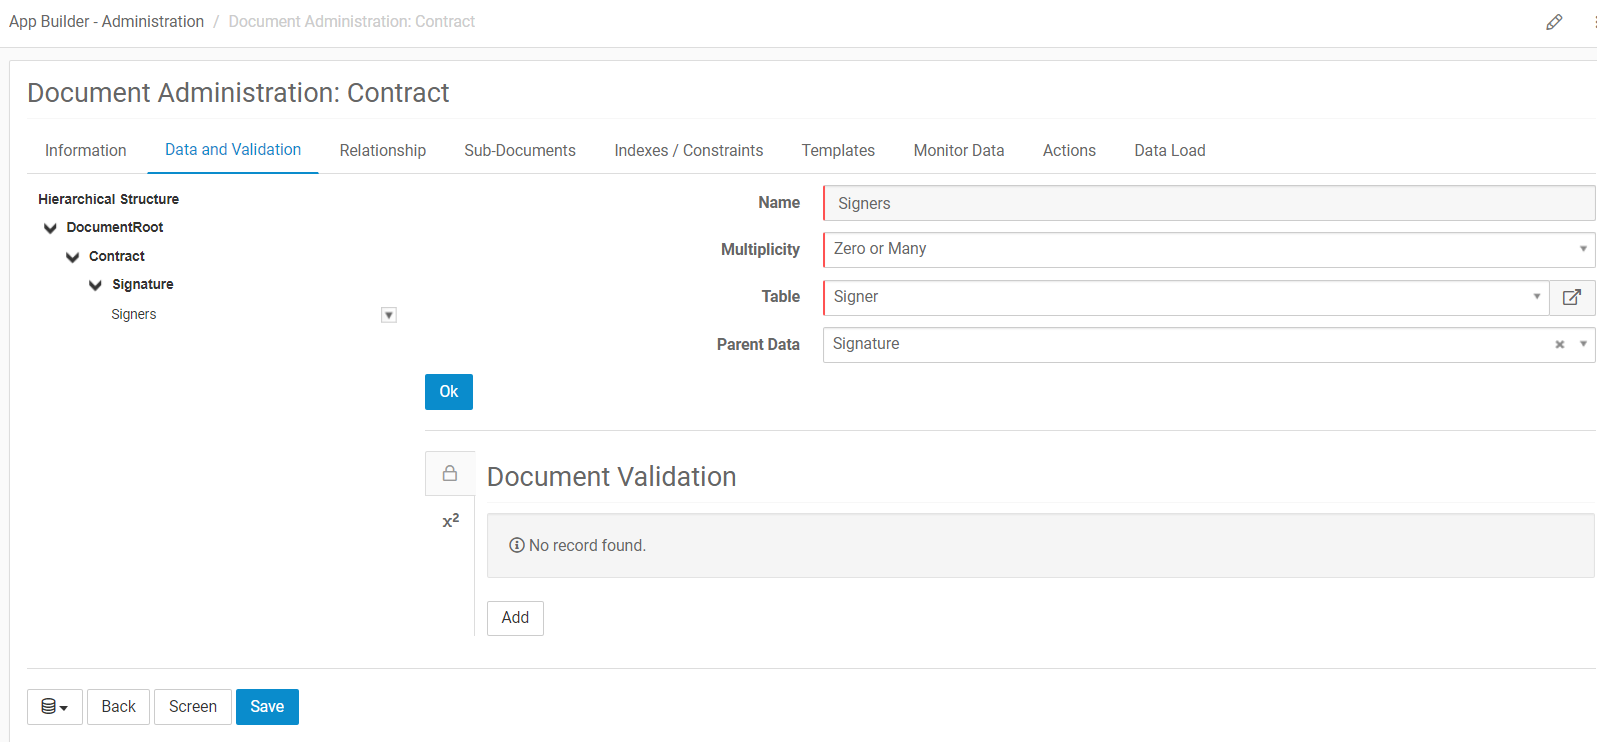Collapse the DocumentRoot tree node

50,228
